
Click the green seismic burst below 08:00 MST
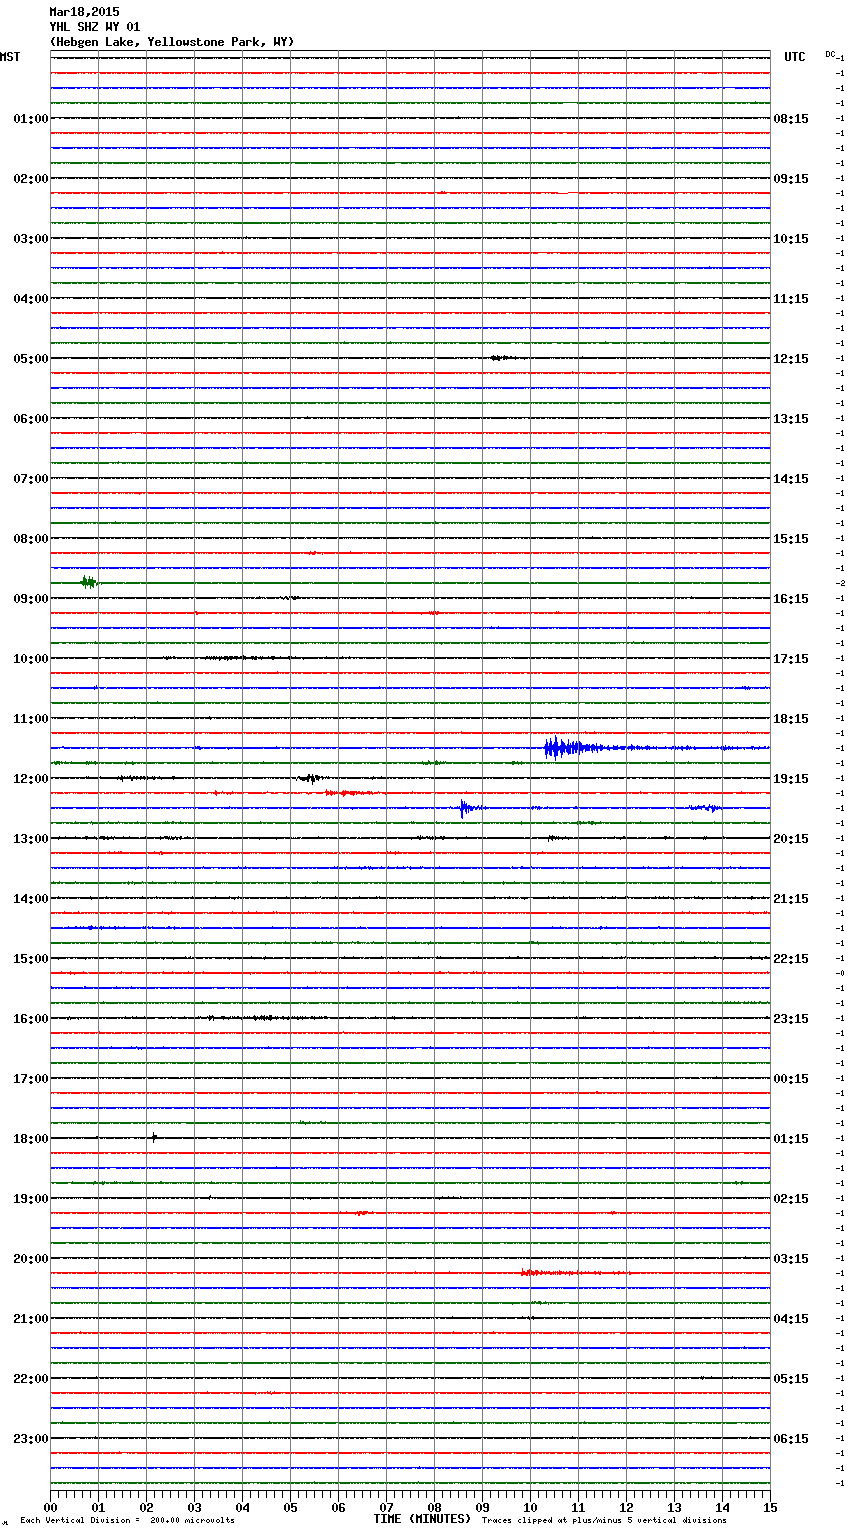pos(89,582)
